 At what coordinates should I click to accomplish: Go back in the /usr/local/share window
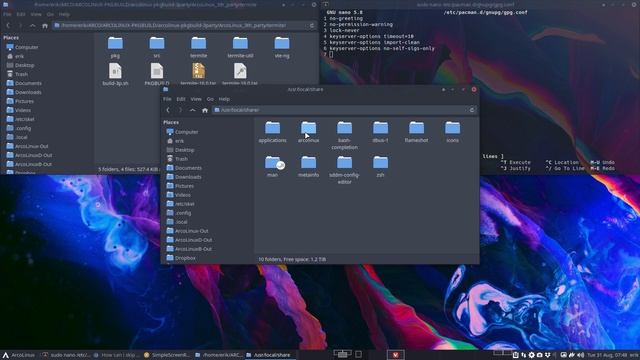[x=168, y=110]
